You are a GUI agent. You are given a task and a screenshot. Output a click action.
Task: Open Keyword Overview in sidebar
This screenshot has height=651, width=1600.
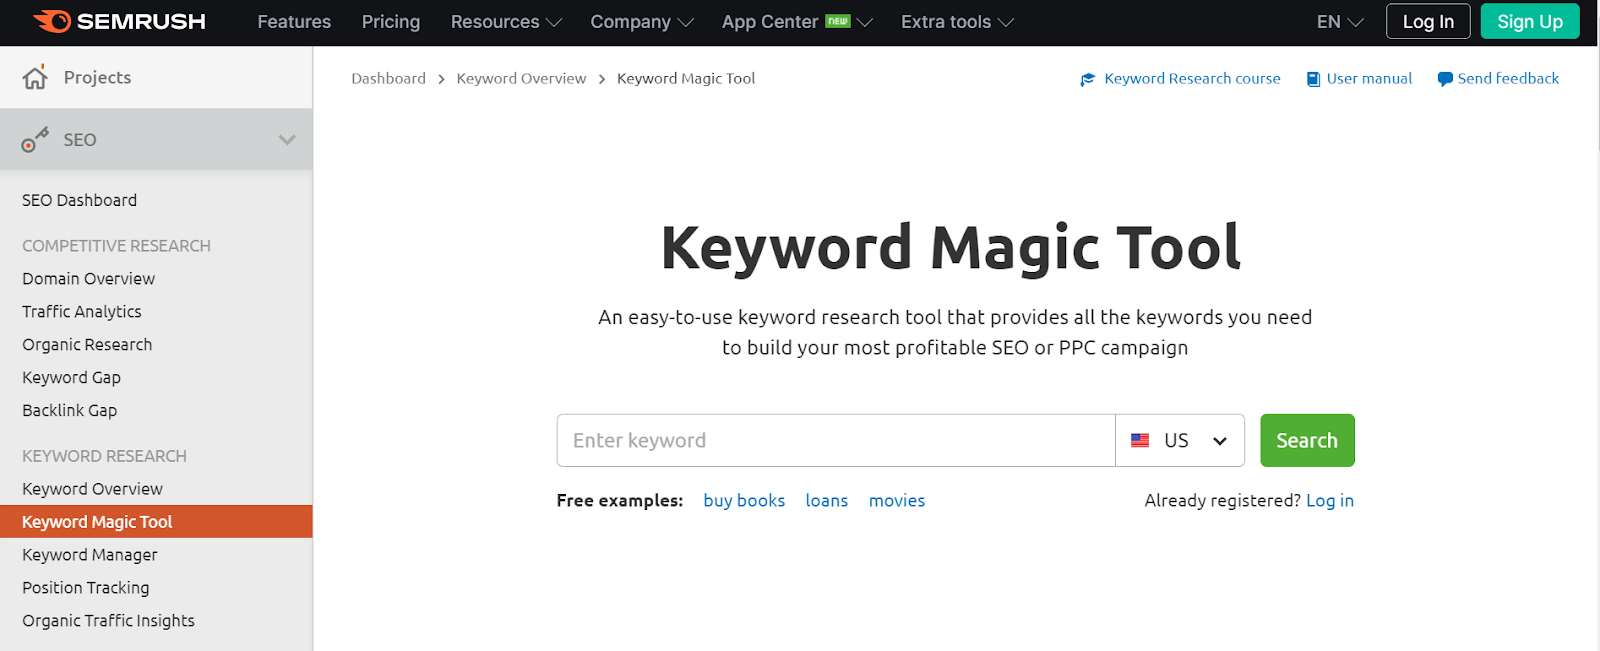pos(92,489)
